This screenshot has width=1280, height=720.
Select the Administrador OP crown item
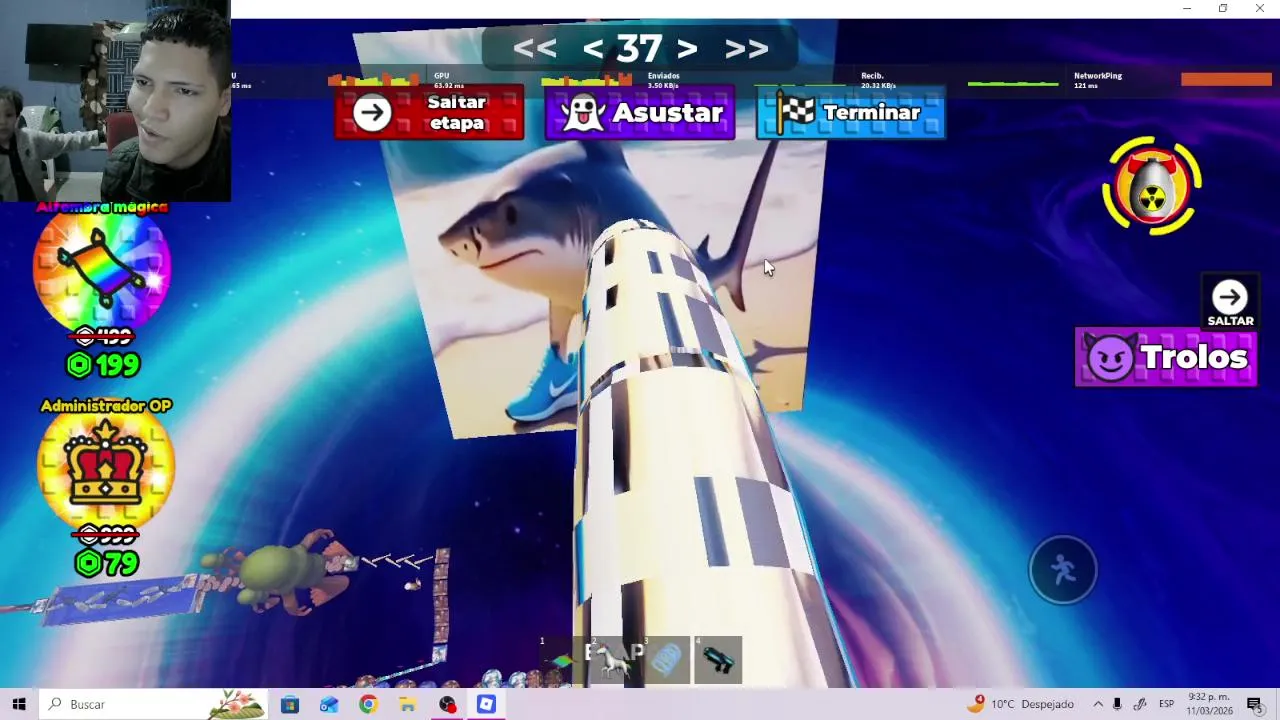(105, 465)
